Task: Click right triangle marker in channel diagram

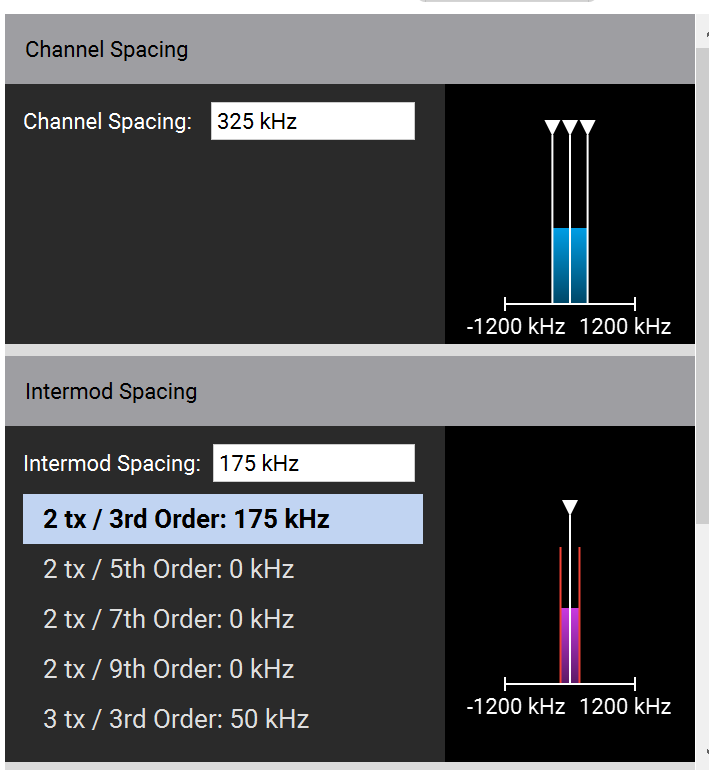Action: tap(588, 127)
